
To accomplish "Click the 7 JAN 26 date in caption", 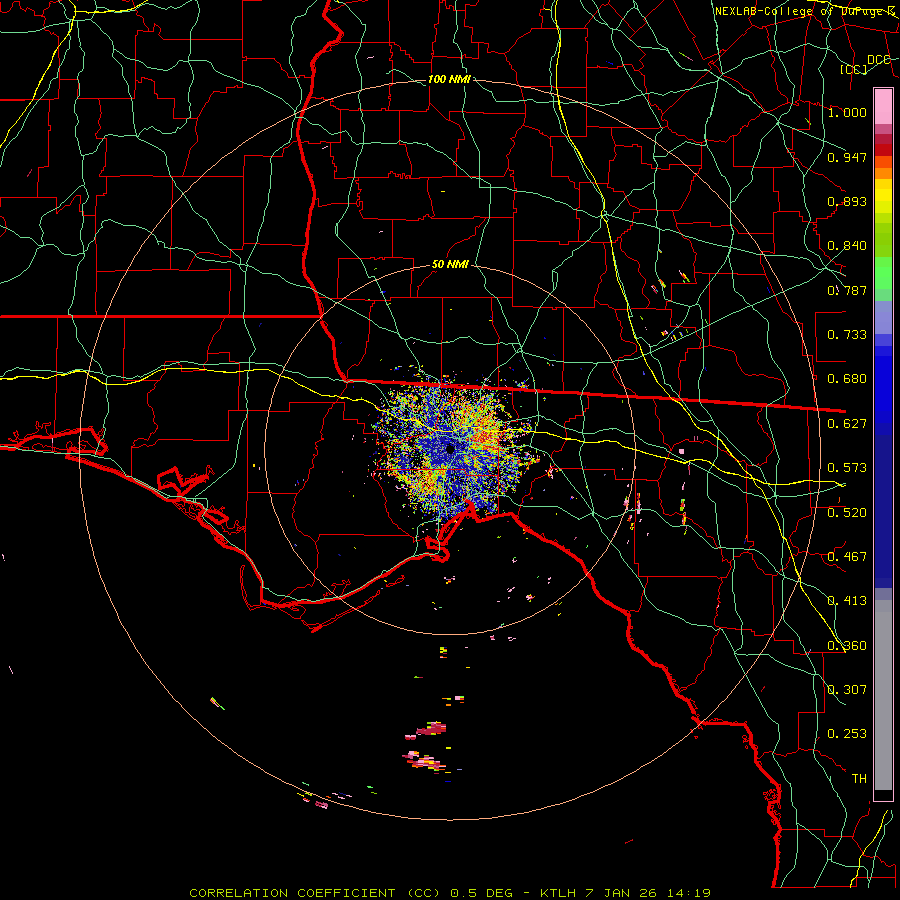I will point(620,893).
